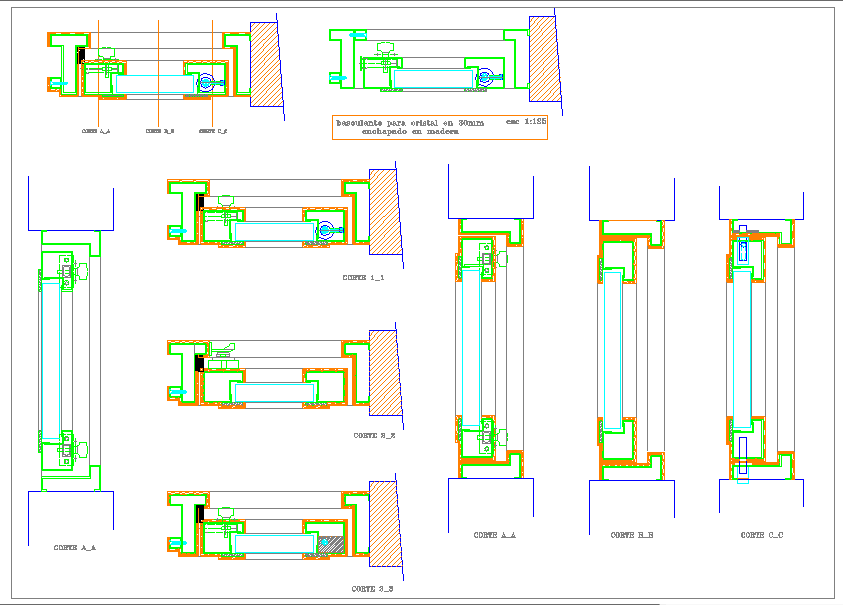Expand the CORTE C_C label at bottom right
This screenshot has width=843, height=605.
[763, 534]
